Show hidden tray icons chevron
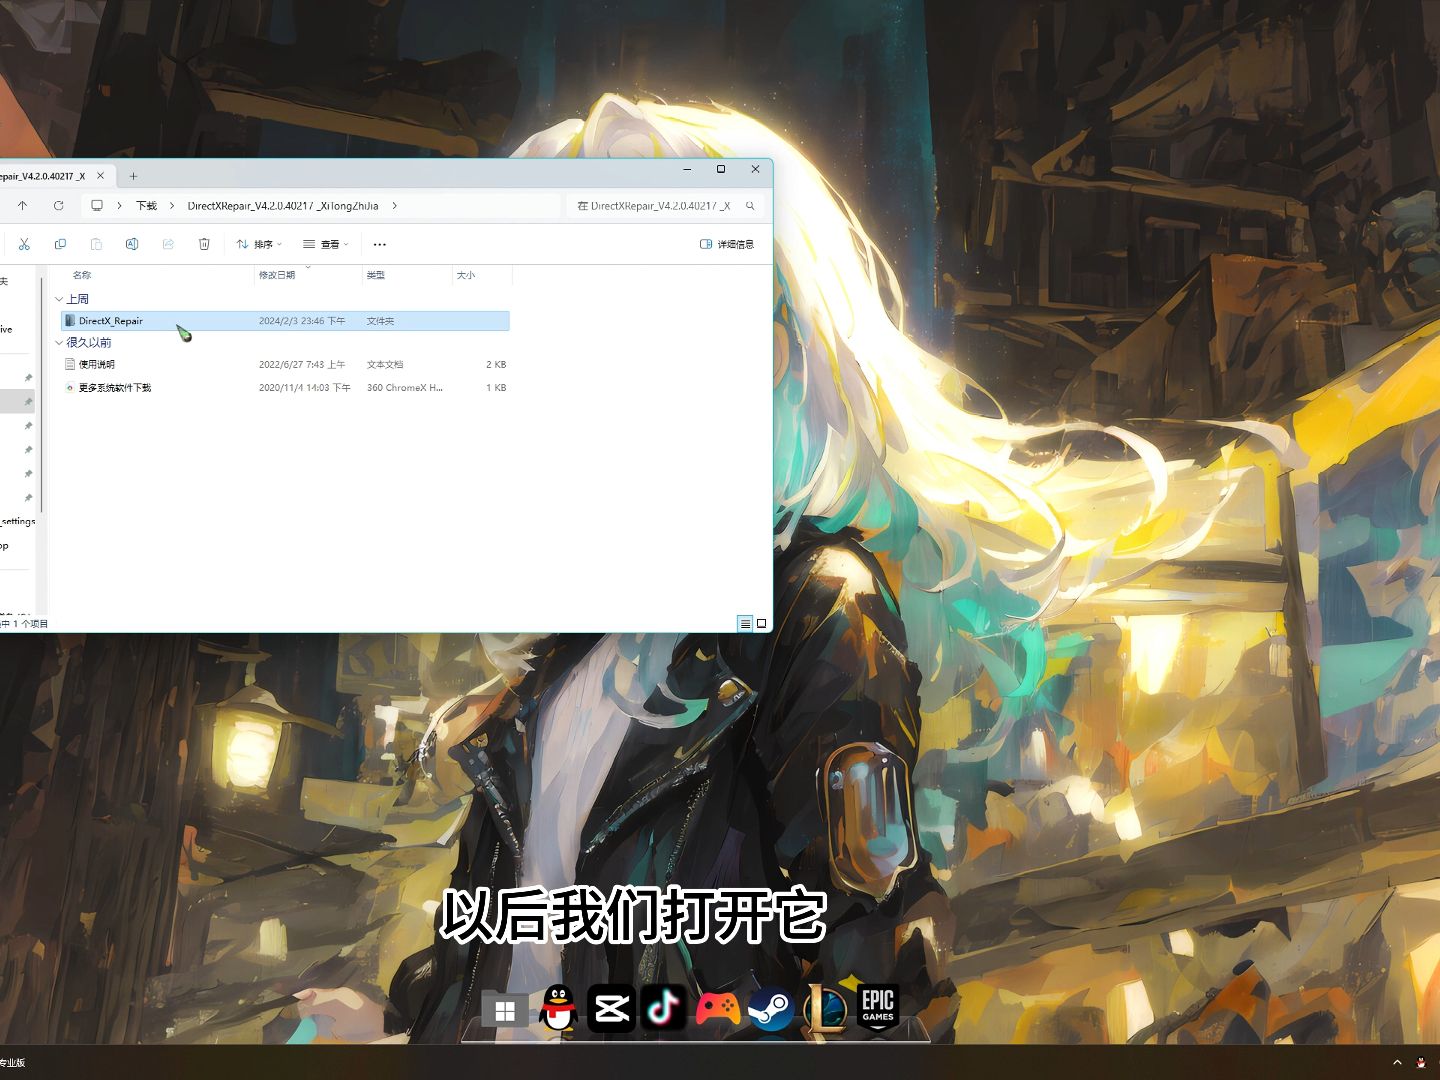Screen dimensions: 1440x1080 click(1397, 1063)
